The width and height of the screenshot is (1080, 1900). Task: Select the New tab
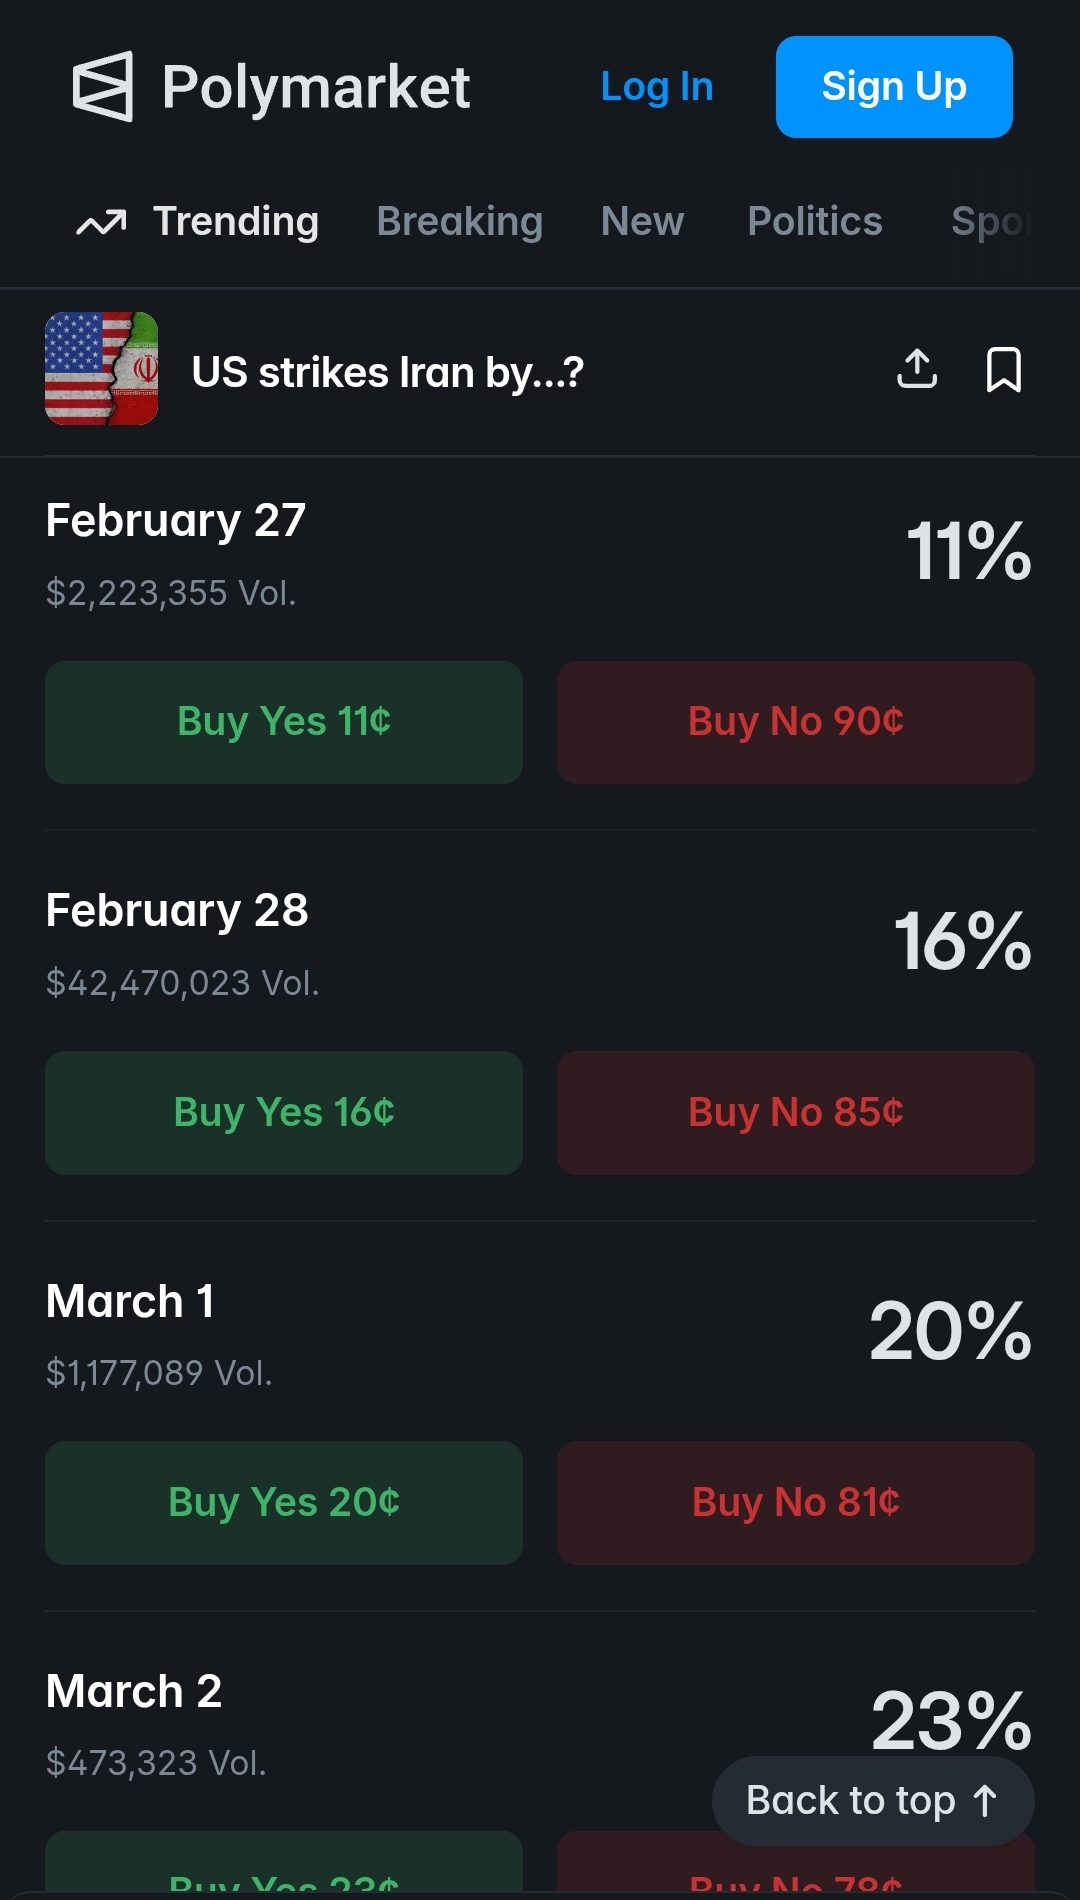click(x=642, y=222)
